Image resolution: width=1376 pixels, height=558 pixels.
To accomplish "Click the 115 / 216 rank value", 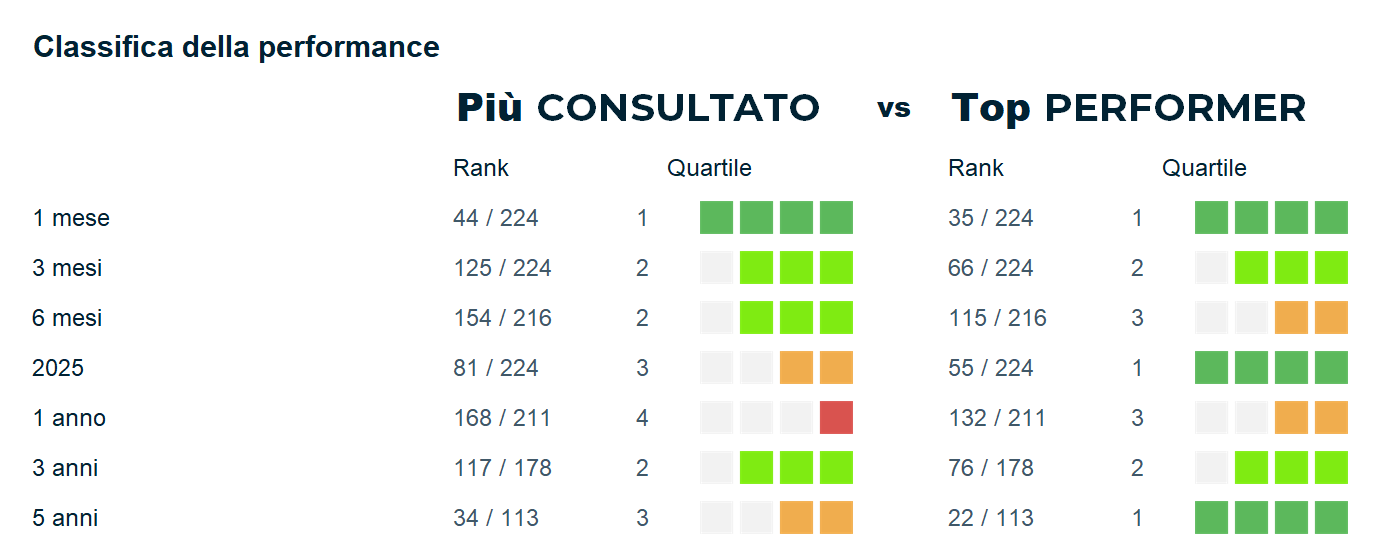I will tap(997, 318).
